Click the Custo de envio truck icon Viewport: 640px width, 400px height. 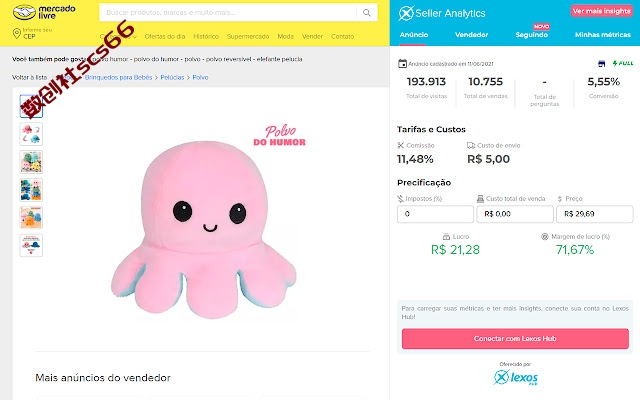471,145
